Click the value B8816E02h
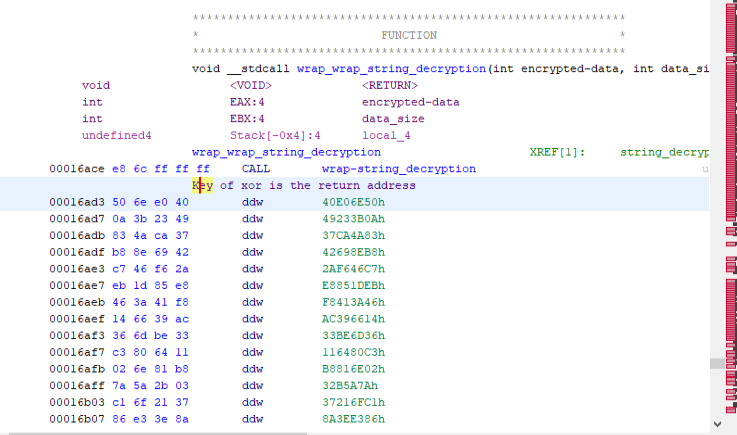This screenshot has width=737, height=435. tap(353, 369)
